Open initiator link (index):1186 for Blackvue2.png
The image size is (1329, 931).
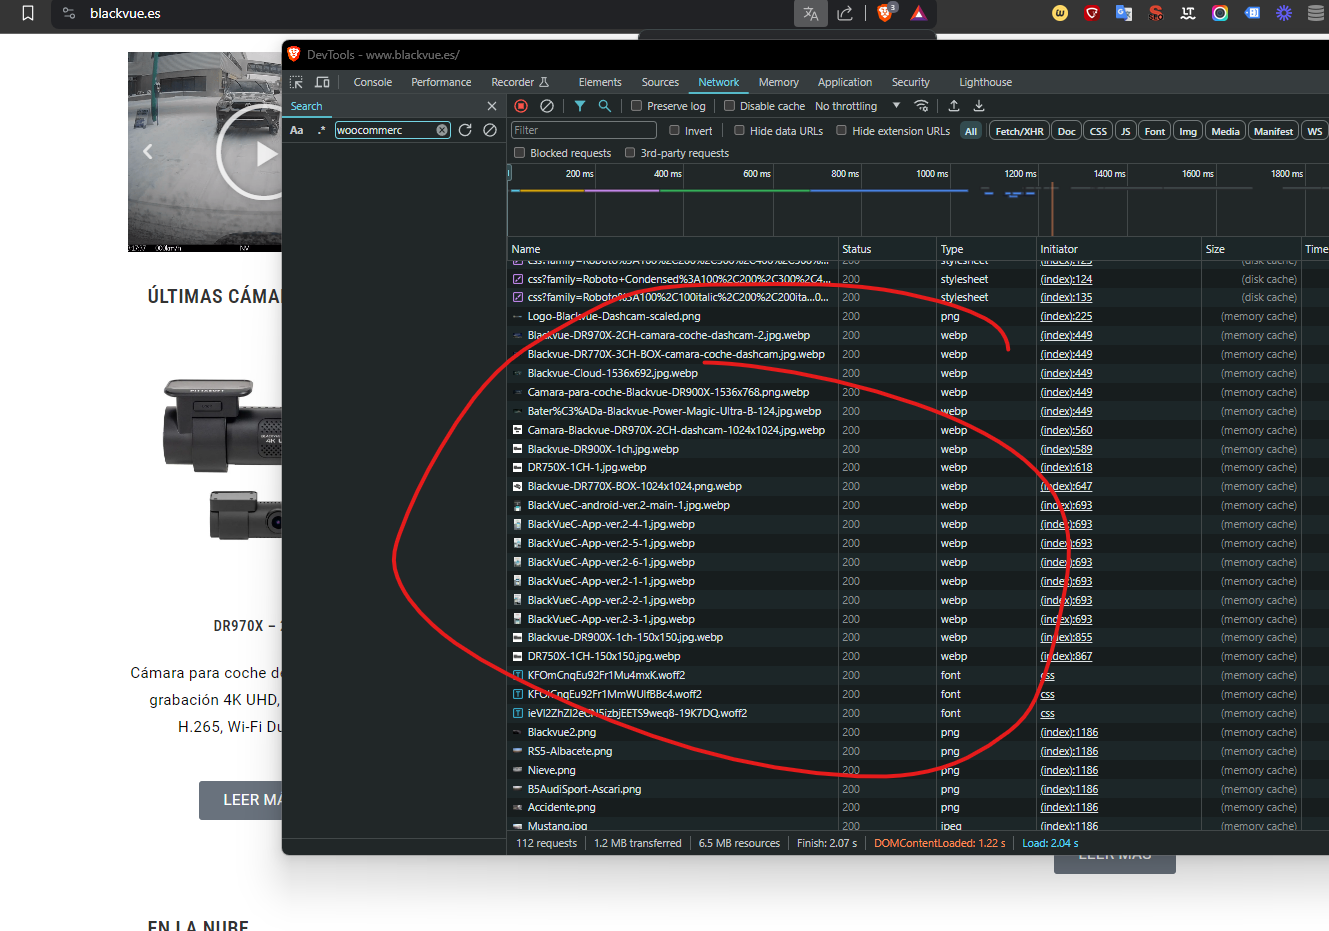click(1069, 732)
